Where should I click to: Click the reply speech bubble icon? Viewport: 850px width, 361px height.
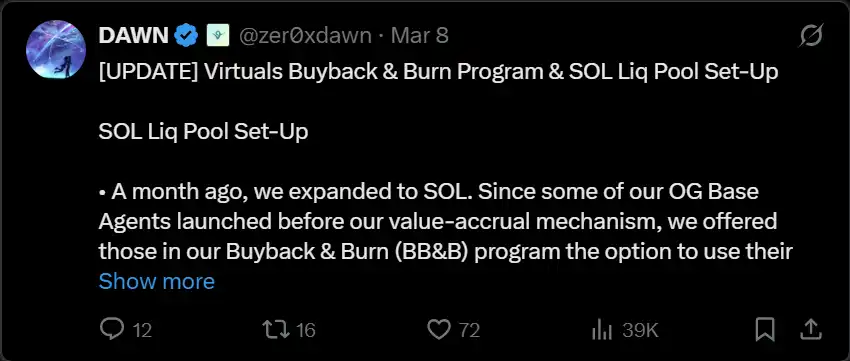112,329
